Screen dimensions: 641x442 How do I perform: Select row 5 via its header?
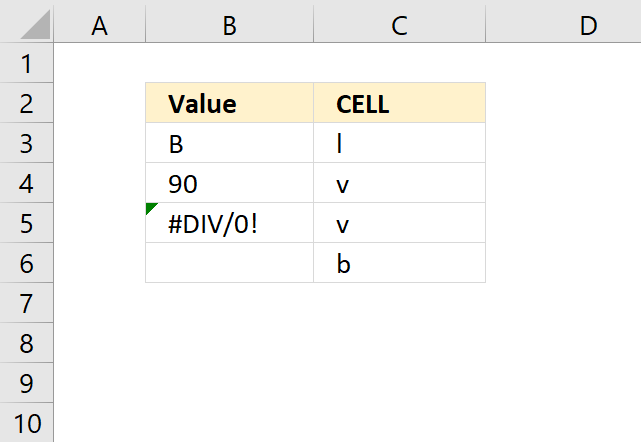(x=26, y=224)
